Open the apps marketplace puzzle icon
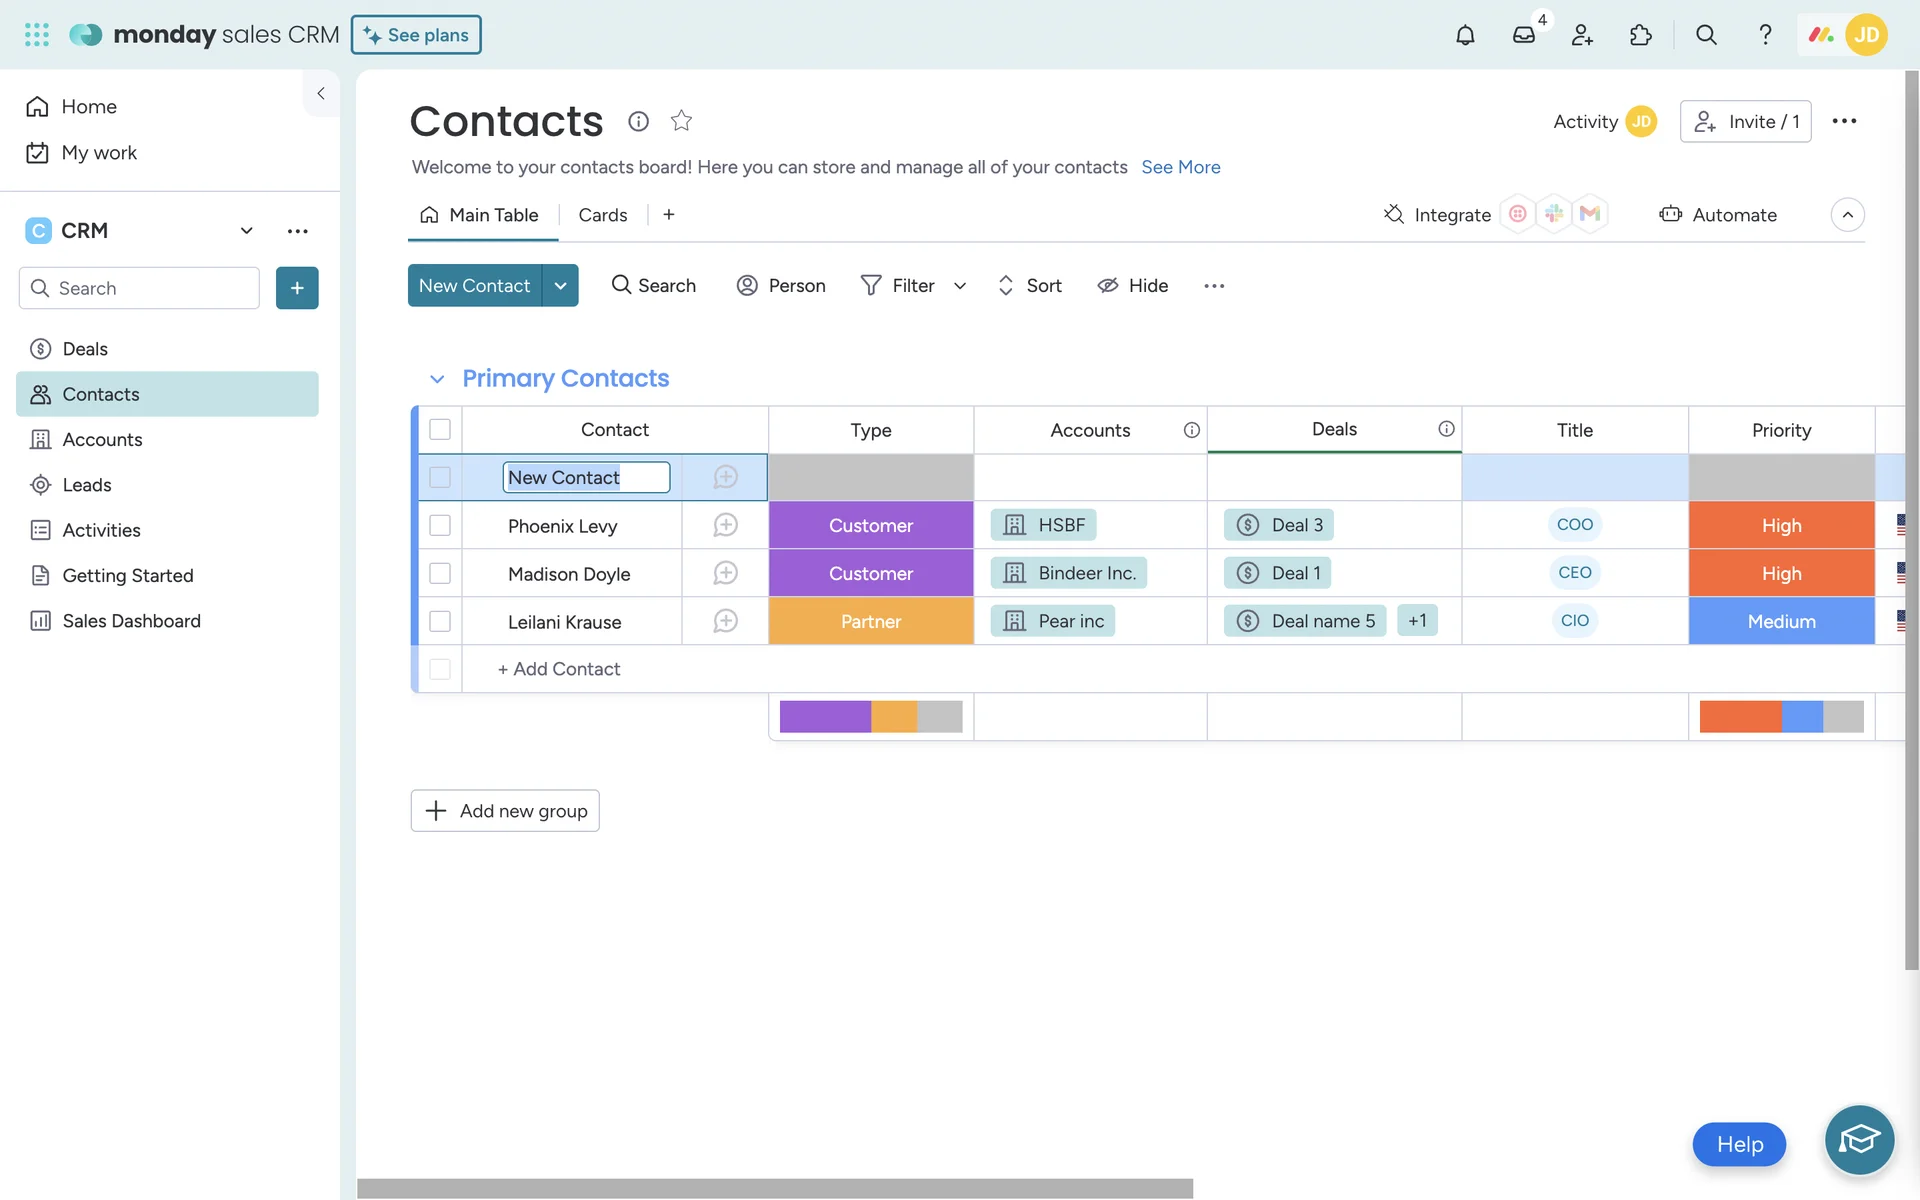The width and height of the screenshot is (1920, 1200). tap(1641, 35)
